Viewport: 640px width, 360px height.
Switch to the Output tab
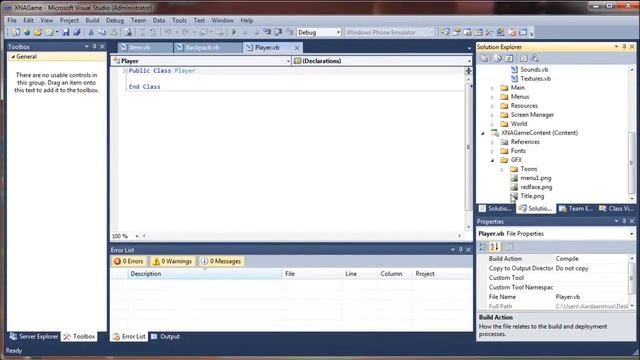165,337
